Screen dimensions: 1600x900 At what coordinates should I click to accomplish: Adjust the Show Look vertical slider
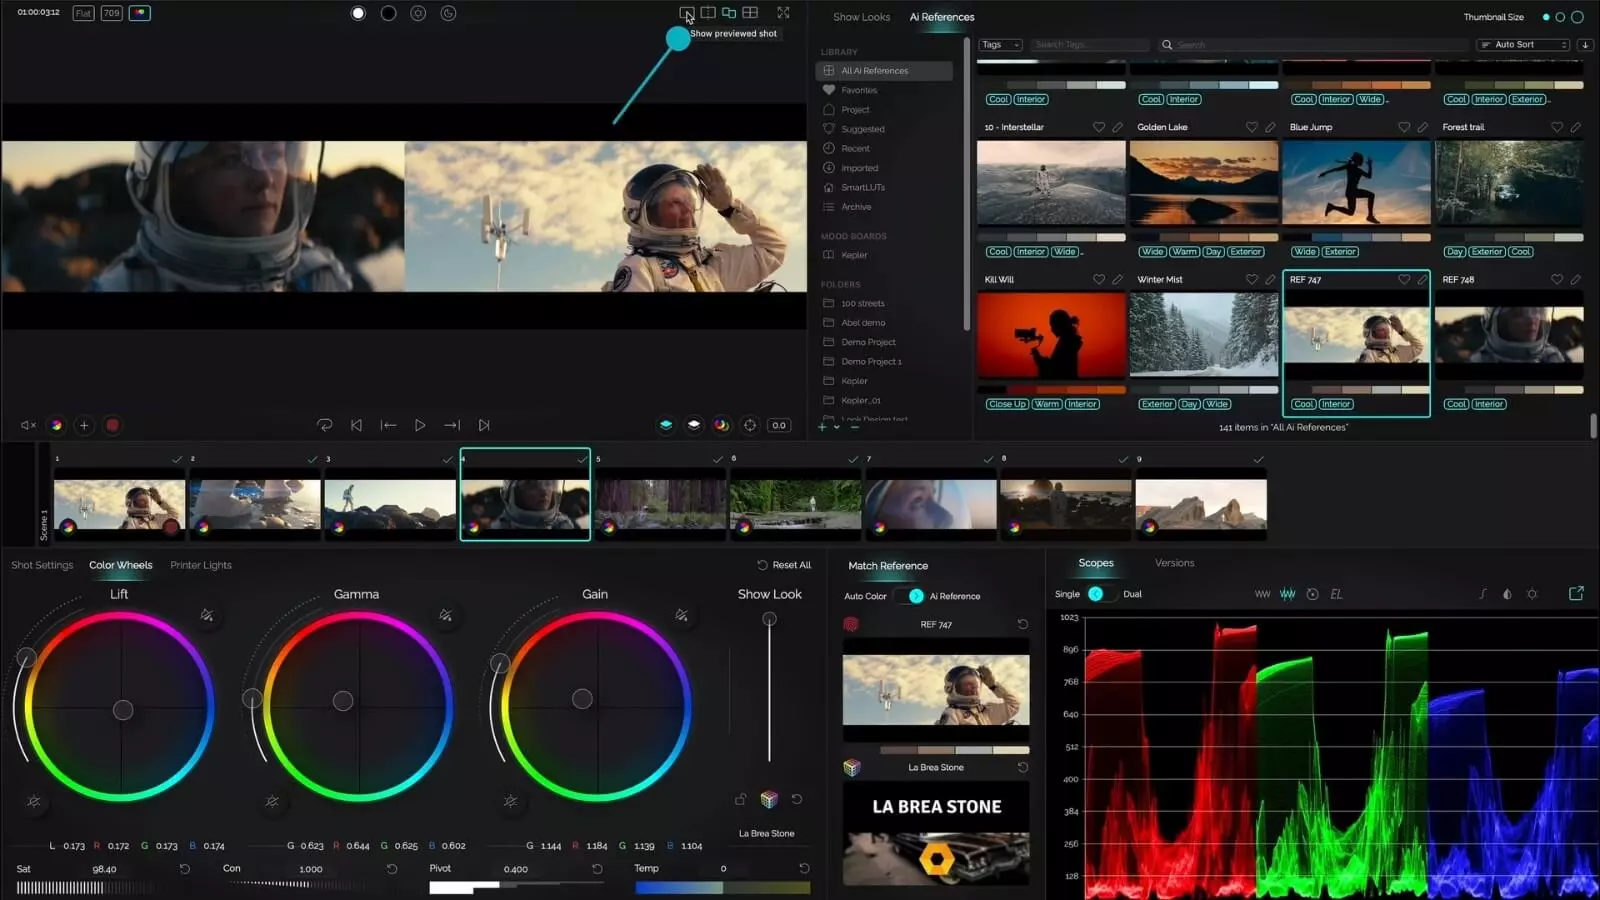(x=769, y=689)
